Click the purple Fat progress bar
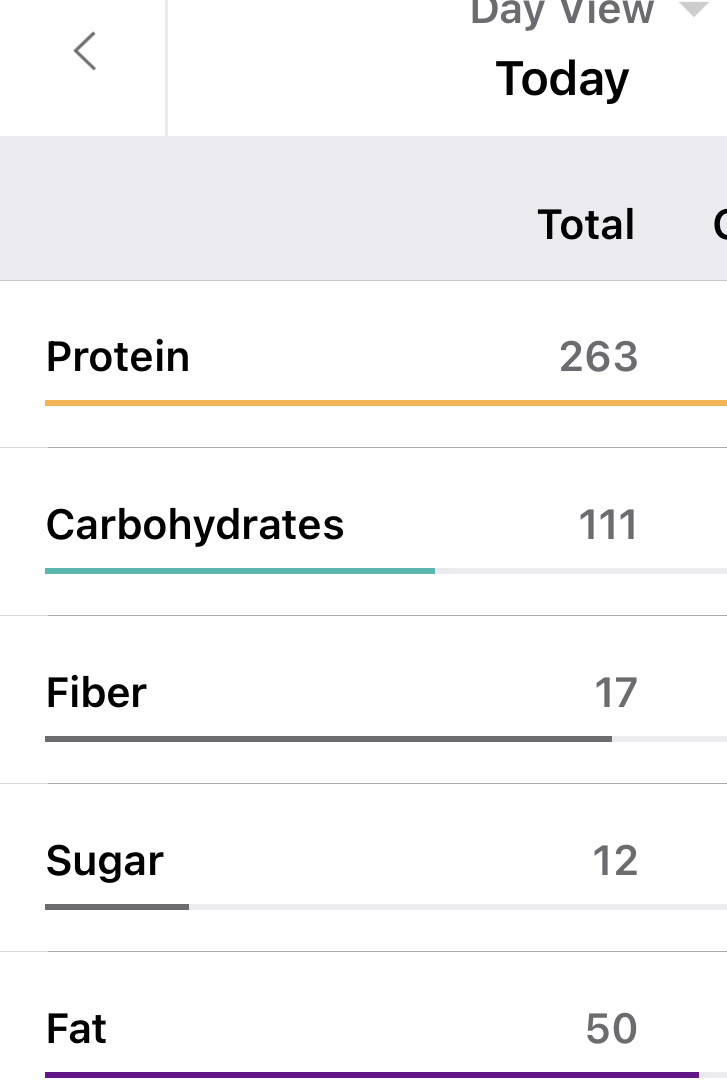 [x=370, y=1075]
